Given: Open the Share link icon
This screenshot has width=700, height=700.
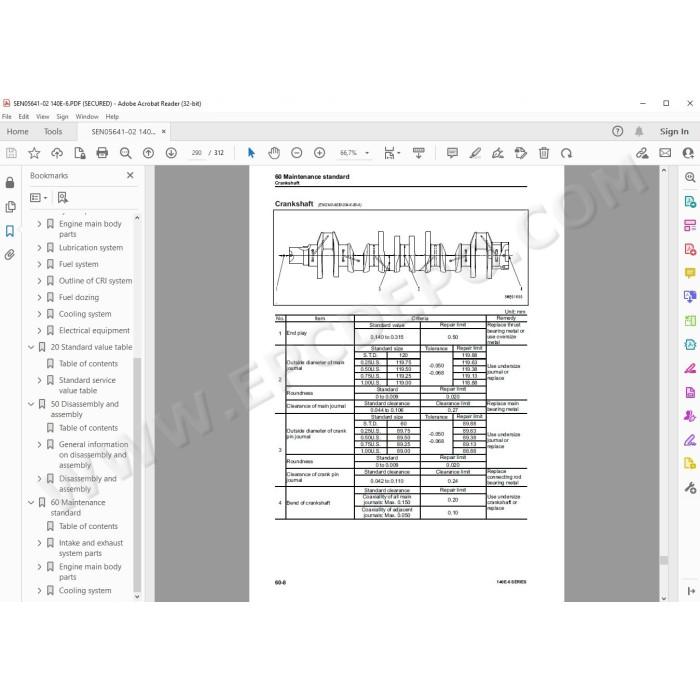Looking at the screenshot, I should pyautogui.click(x=642, y=153).
